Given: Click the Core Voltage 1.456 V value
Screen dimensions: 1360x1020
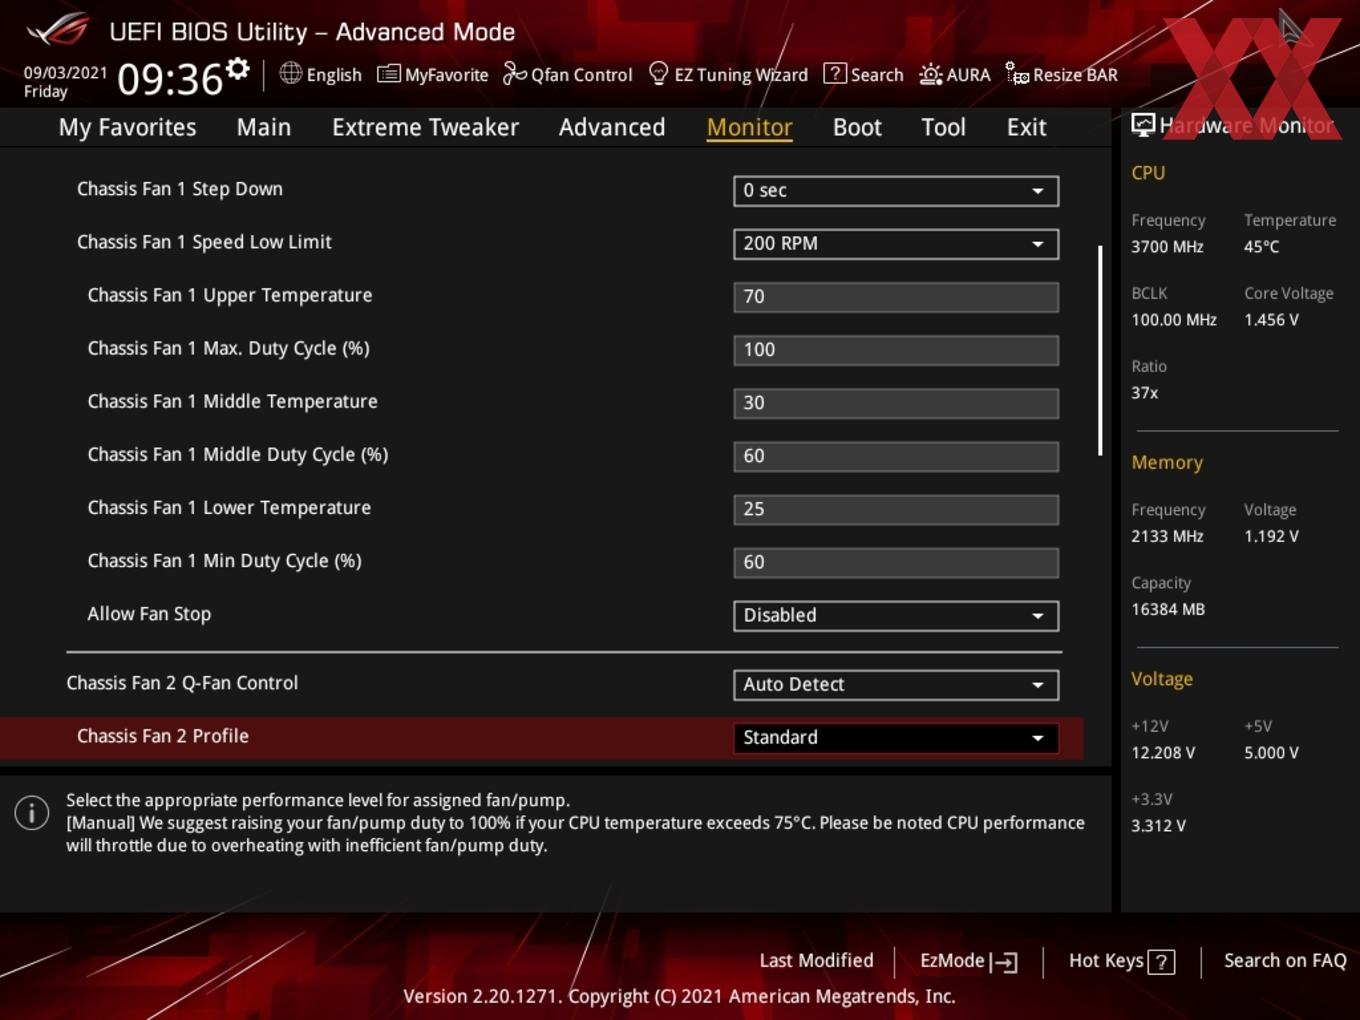Looking at the screenshot, I should tap(1271, 320).
